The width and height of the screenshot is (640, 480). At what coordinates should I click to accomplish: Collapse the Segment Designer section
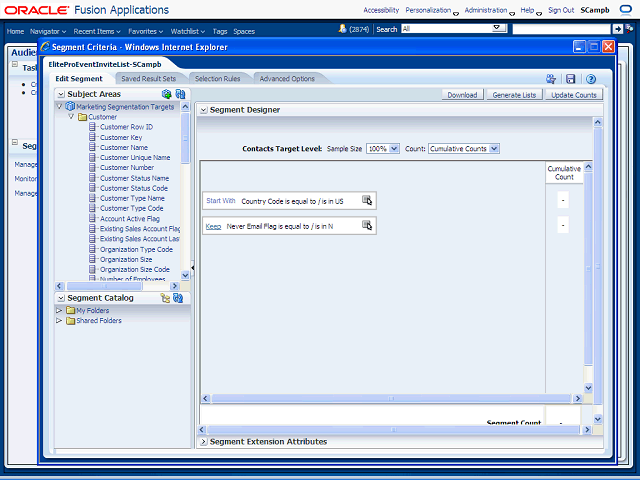click(203, 110)
